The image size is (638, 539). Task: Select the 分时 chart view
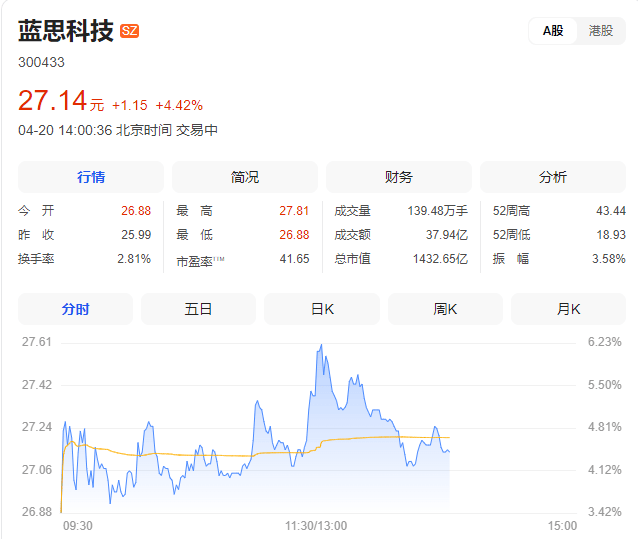coord(75,309)
